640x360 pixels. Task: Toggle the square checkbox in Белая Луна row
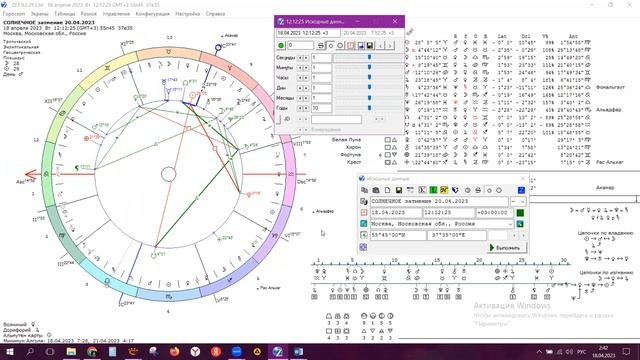388,140
